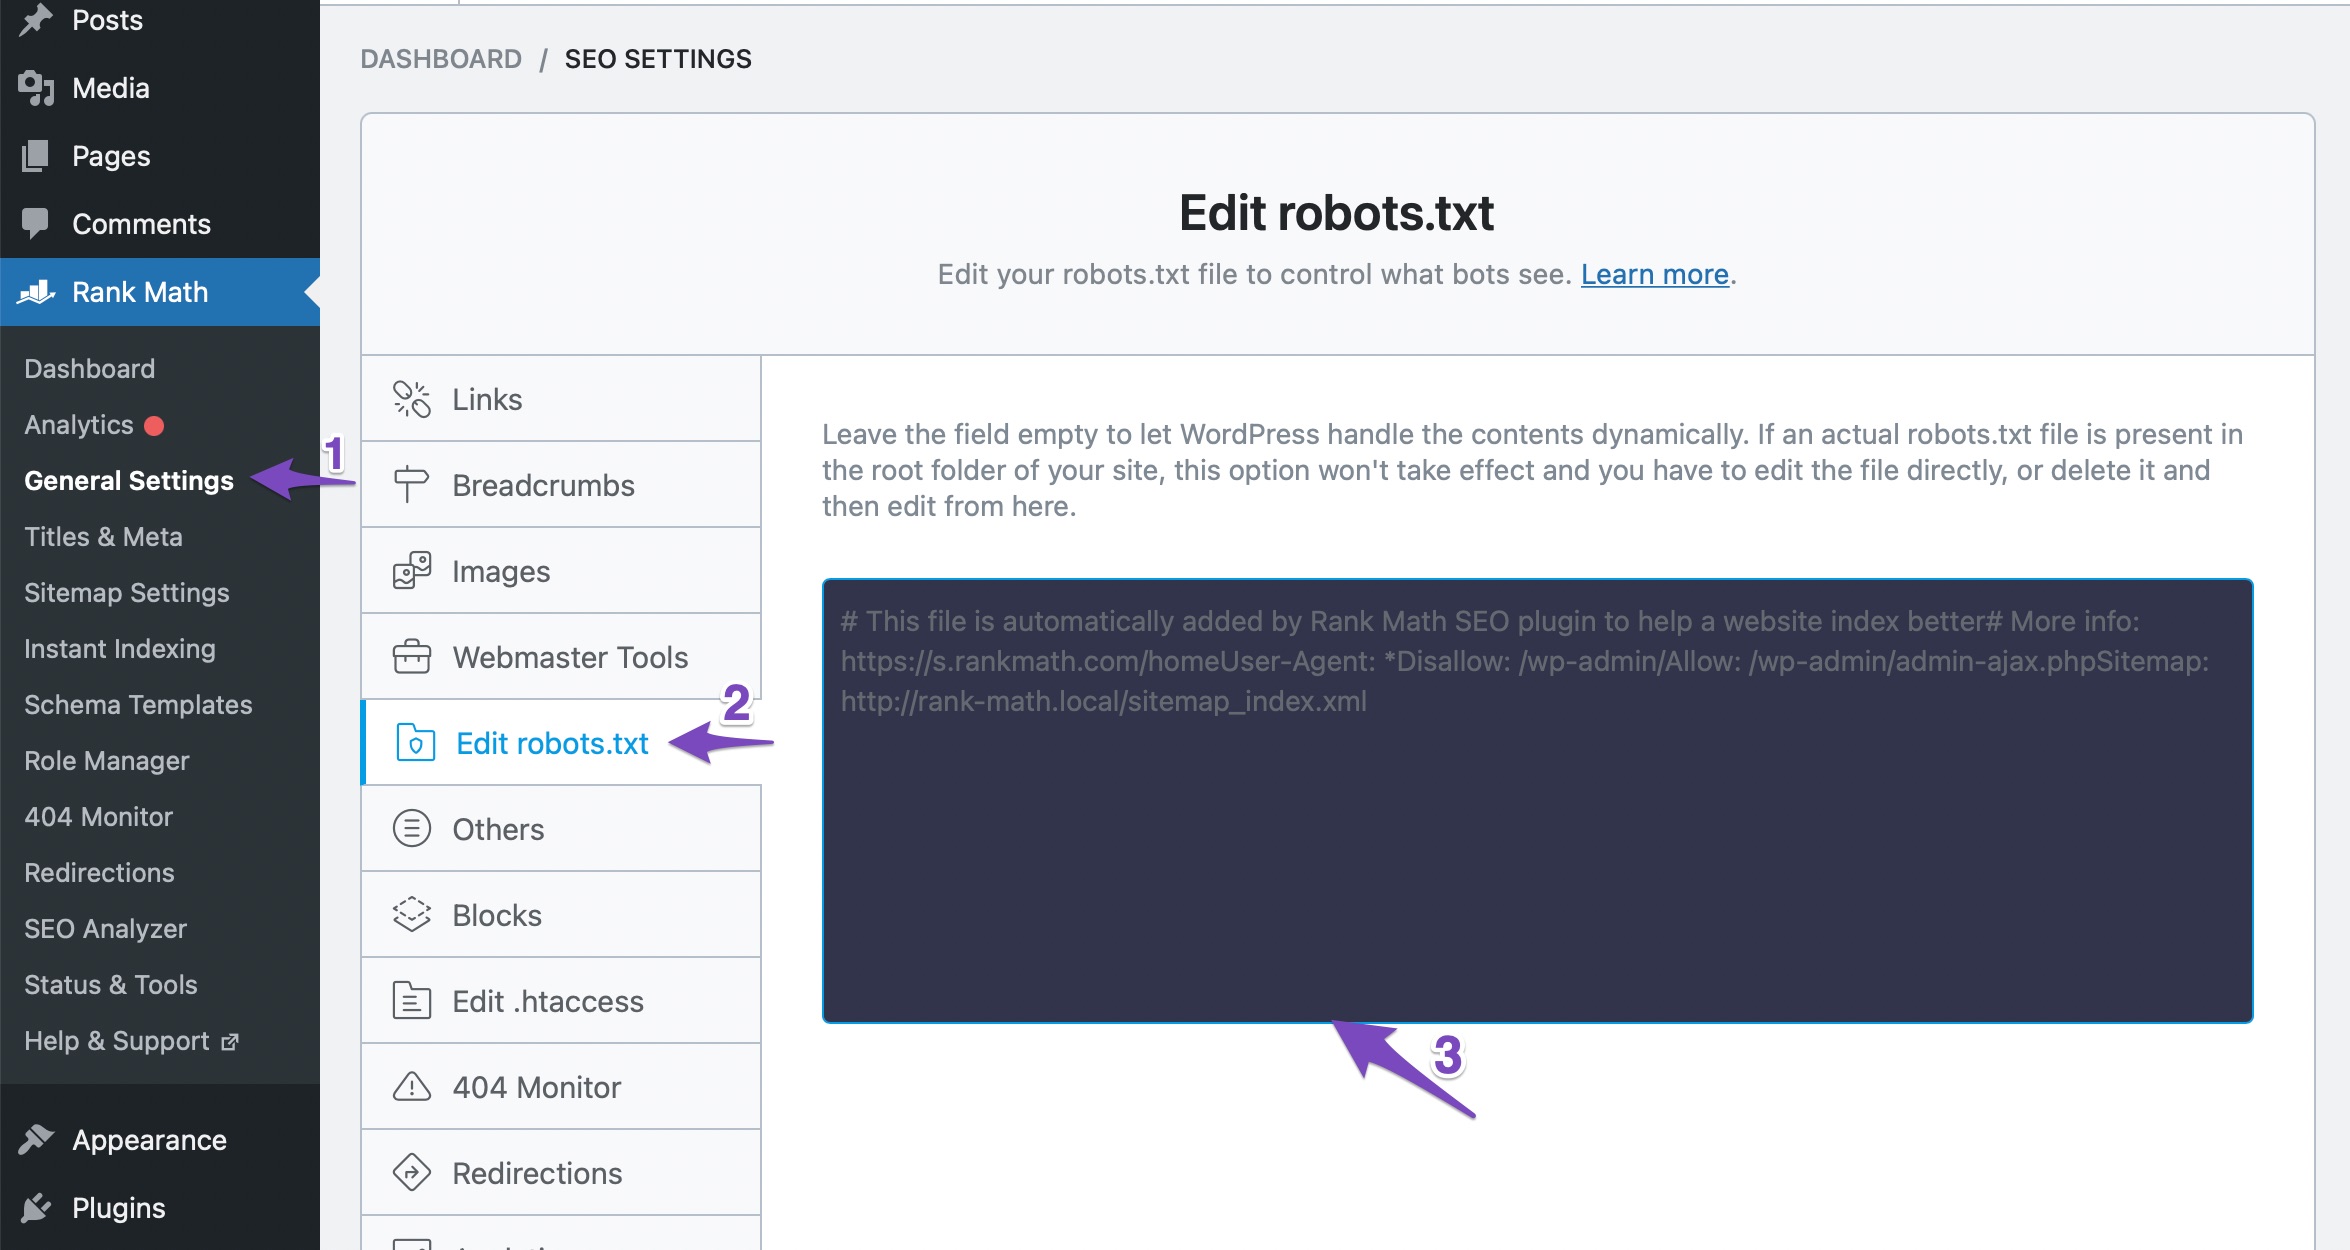2350x1250 pixels.
Task: Click the Images icon in sidebar
Action: 410,571
